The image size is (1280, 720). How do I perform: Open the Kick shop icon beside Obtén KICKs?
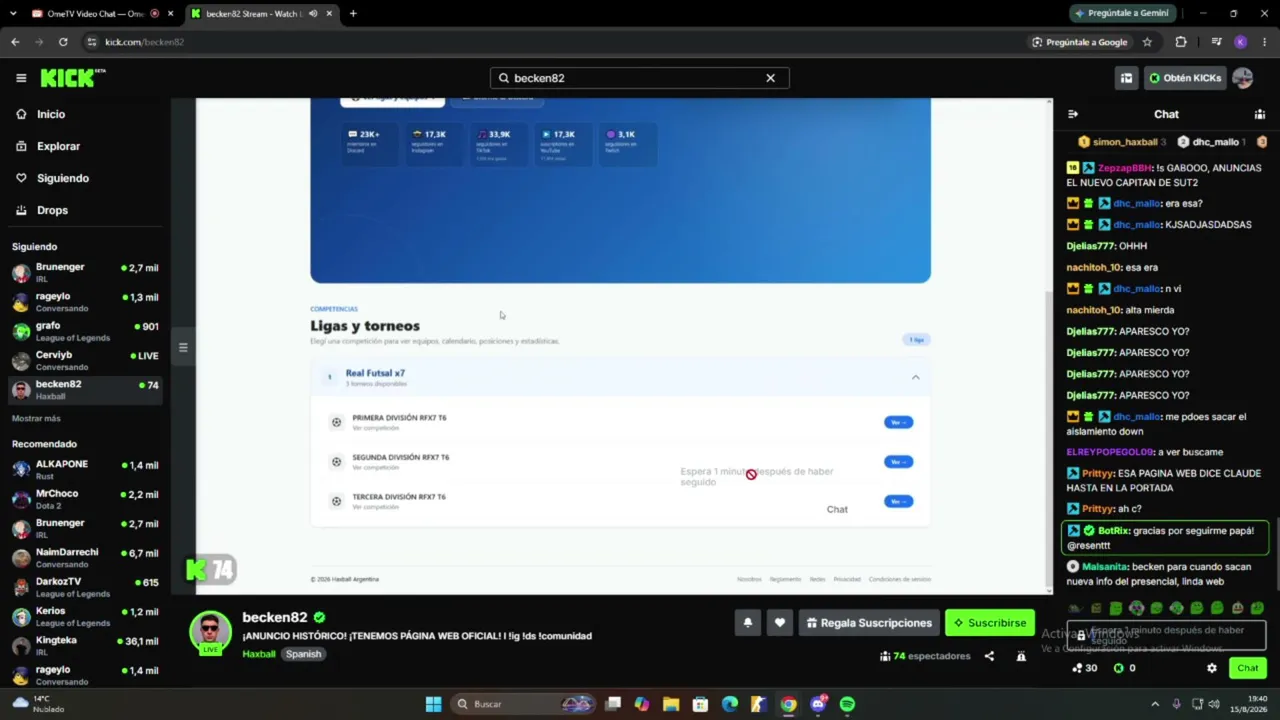point(1126,78)
